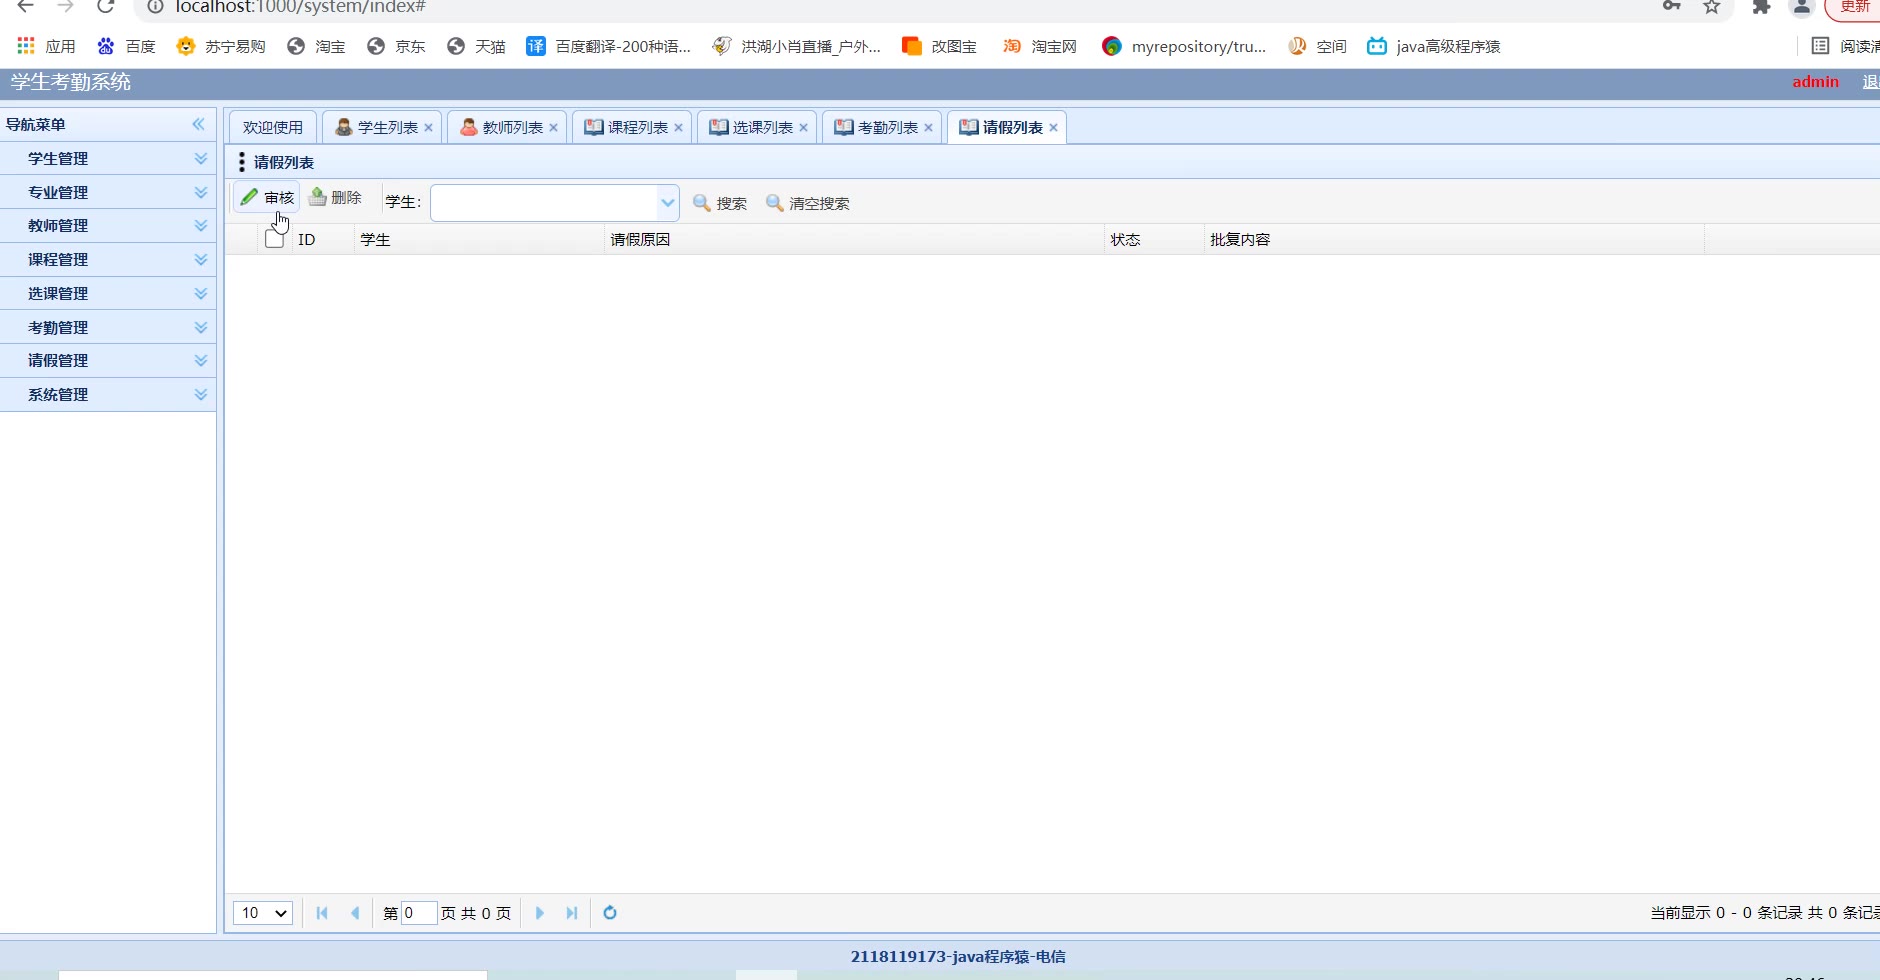1880x980 pixels.
Task: Click the 审核 (review) pencil button
Action: [x=267, y=198]
